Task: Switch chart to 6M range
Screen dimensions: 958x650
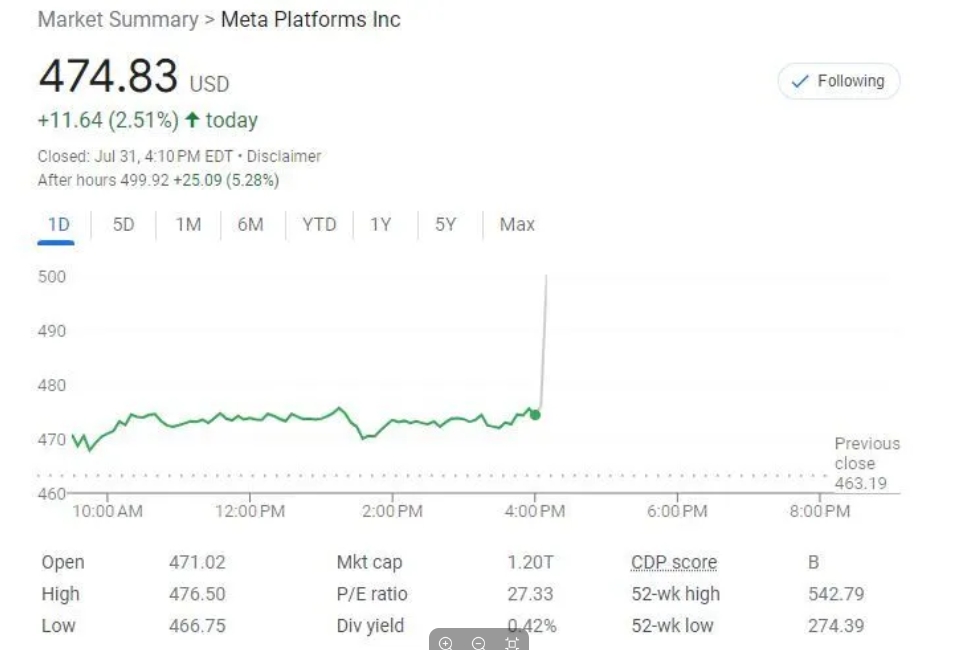Action: [250, 224]
